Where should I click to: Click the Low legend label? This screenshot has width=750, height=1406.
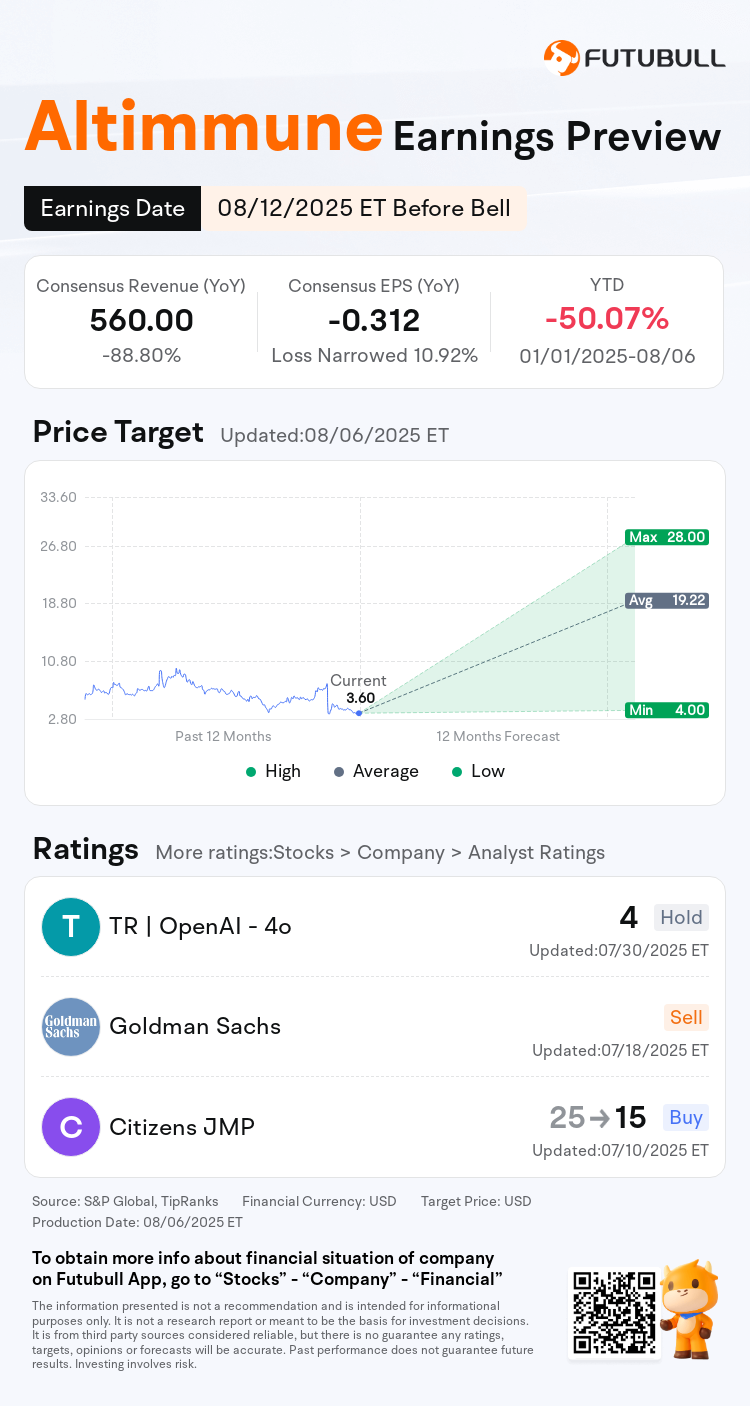[488, 771]
